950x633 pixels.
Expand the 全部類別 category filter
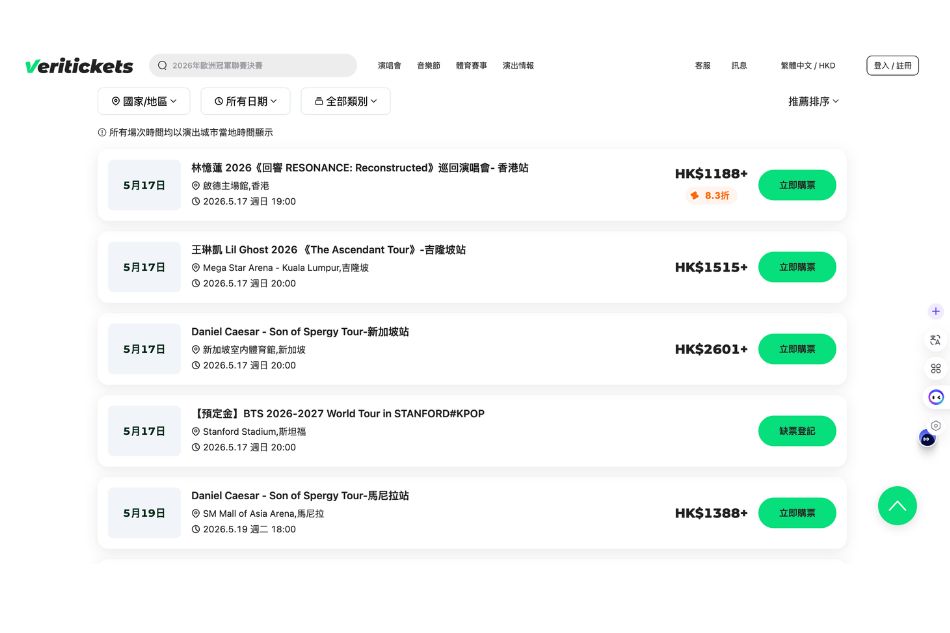point(345,101)
